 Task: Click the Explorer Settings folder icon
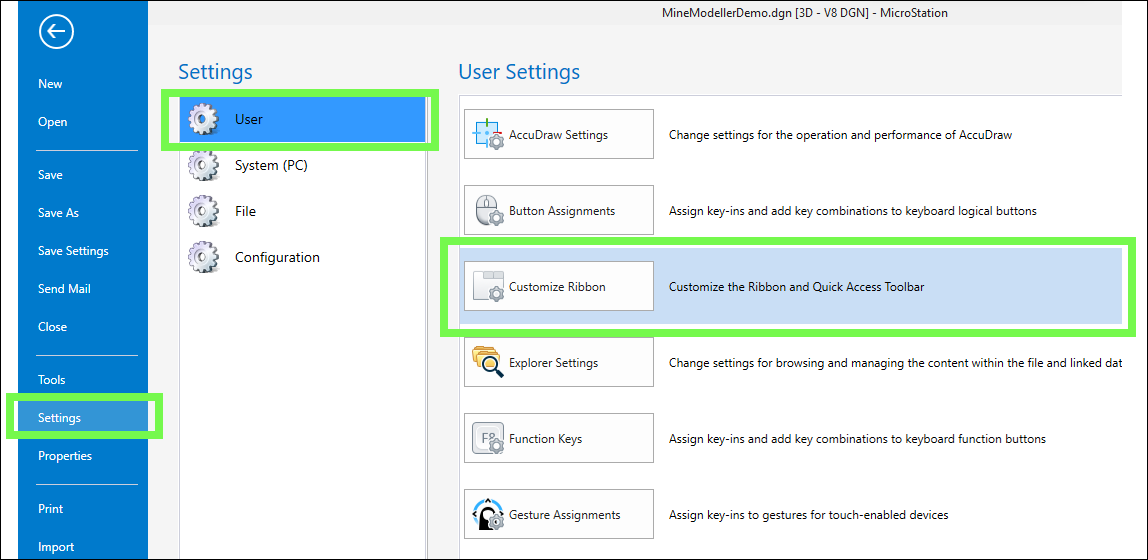point(488,363)
